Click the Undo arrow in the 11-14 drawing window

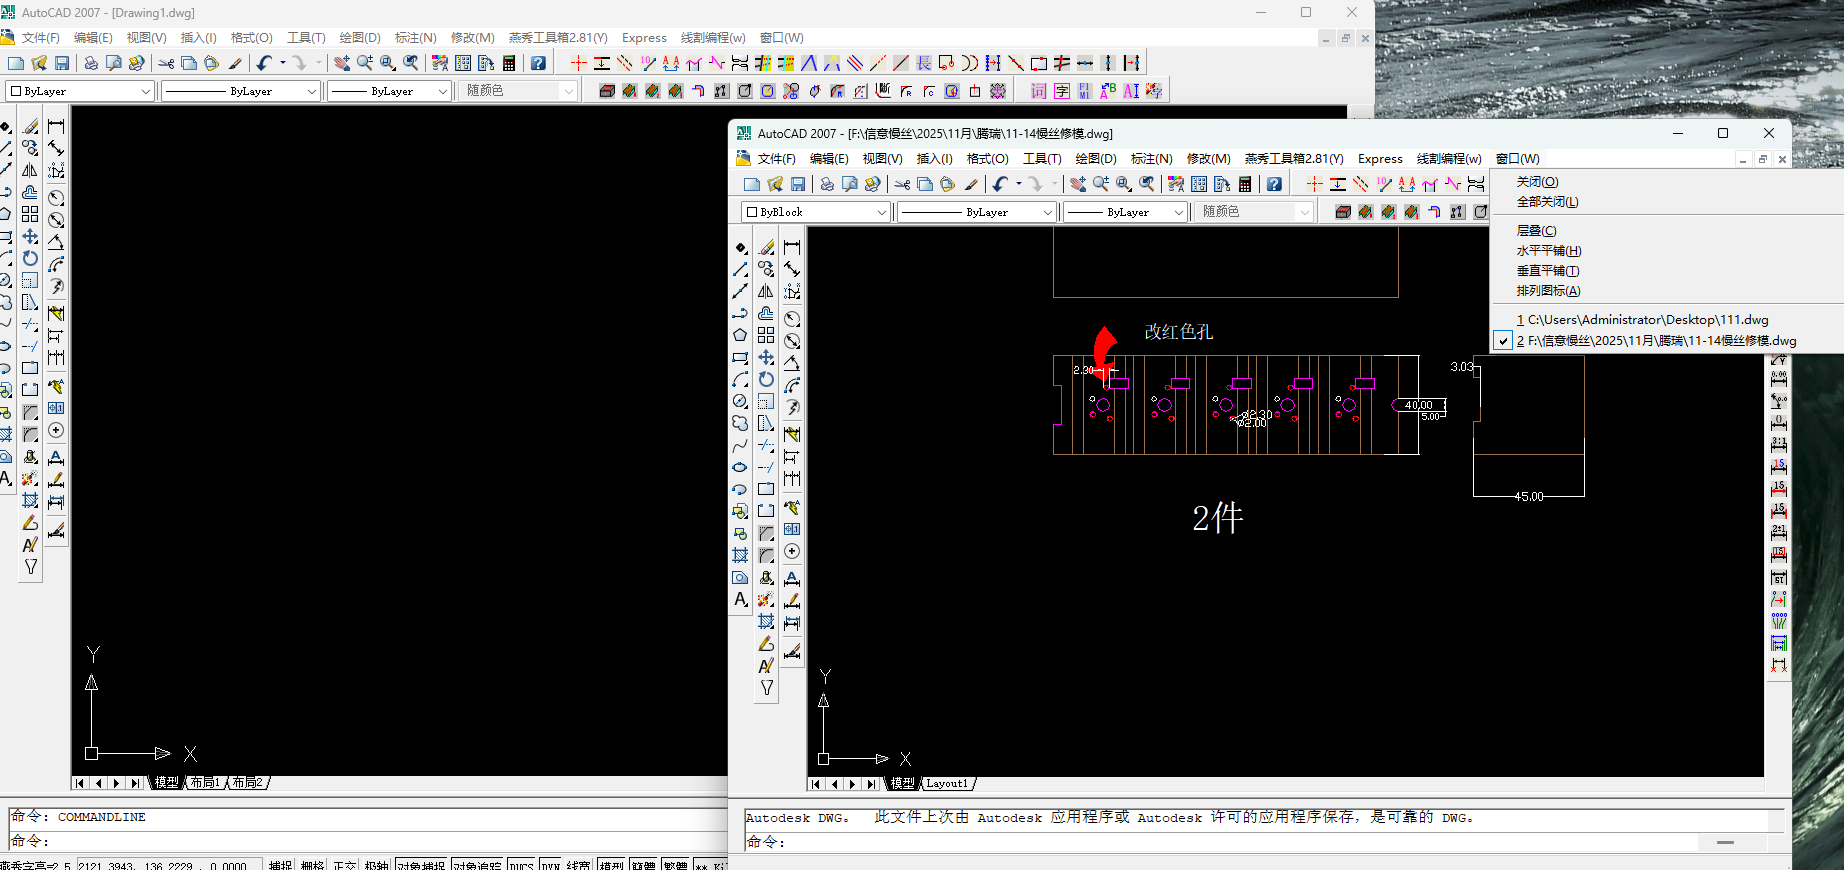tap(999, 184)
